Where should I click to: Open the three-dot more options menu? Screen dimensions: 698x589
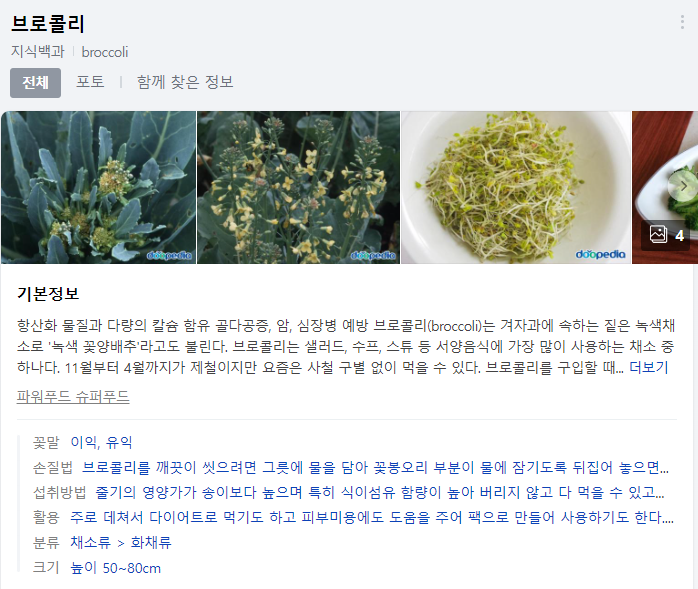[x=682, y=22]
